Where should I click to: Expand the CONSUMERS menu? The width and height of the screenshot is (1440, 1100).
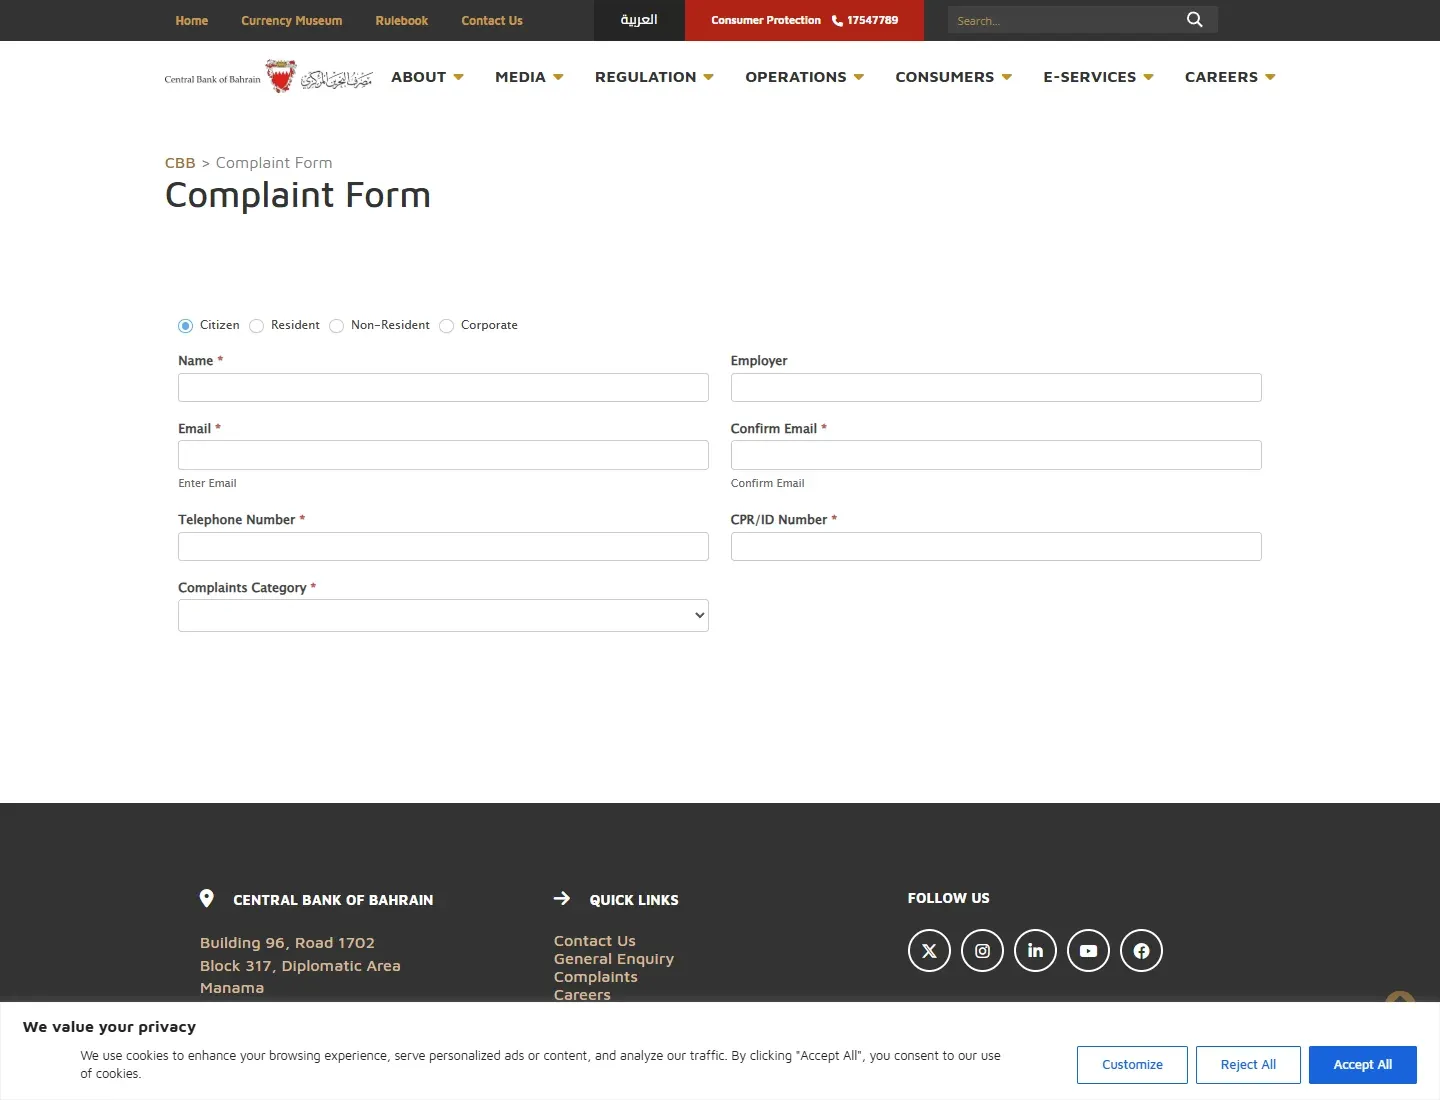click(x=953, y=77)
